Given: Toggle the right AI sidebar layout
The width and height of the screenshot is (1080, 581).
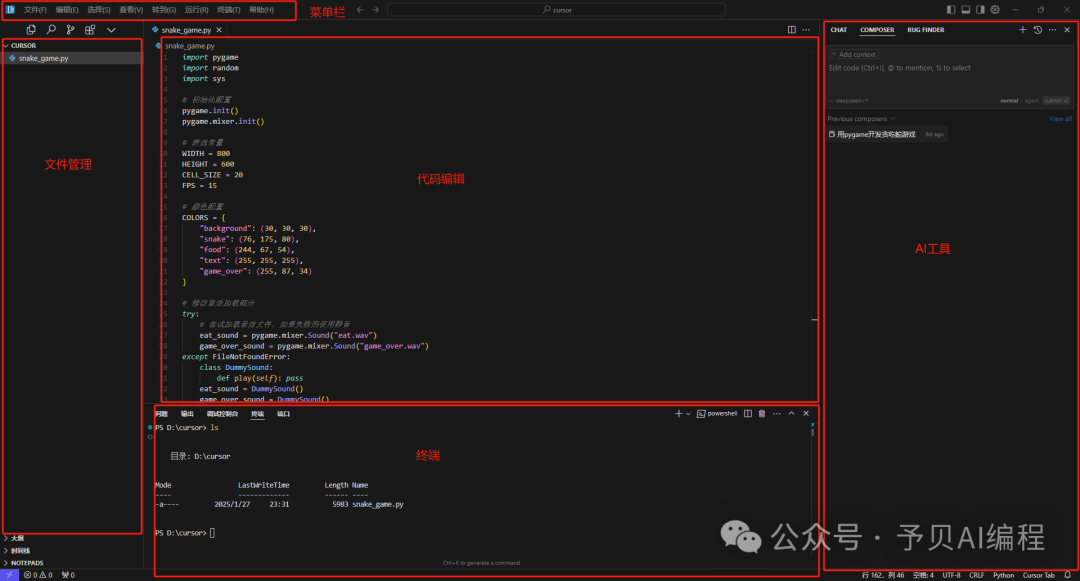Looking at the screenshot, I should (980, 10).
